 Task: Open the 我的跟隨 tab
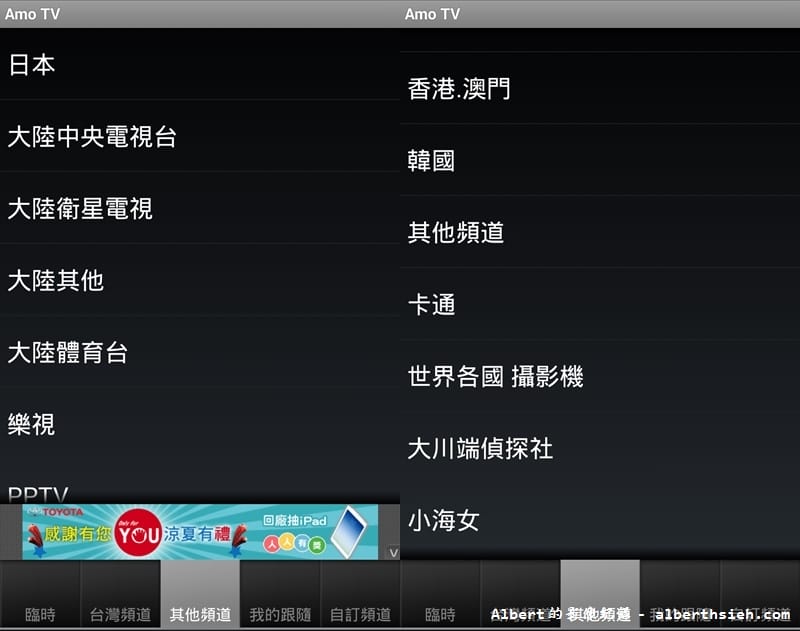coord(280,594)
